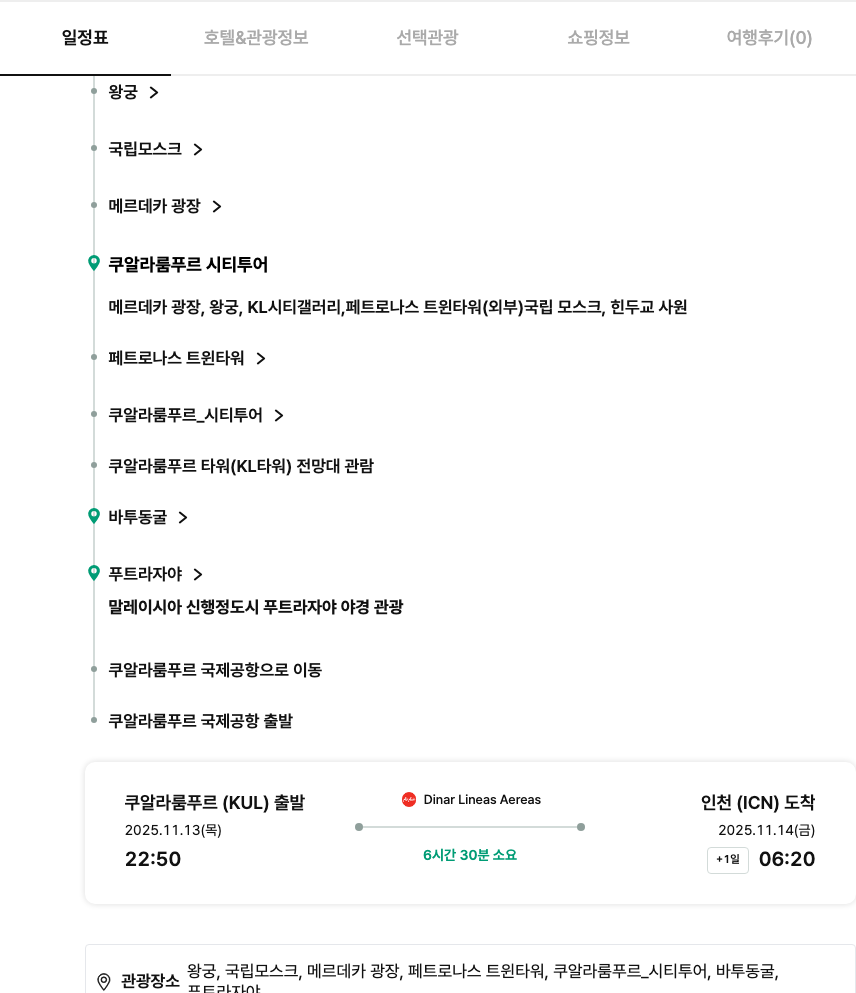Expand the 푸트라자야 chevron arrow
This screenshot has height=993, width=856.
pos(198,574)
